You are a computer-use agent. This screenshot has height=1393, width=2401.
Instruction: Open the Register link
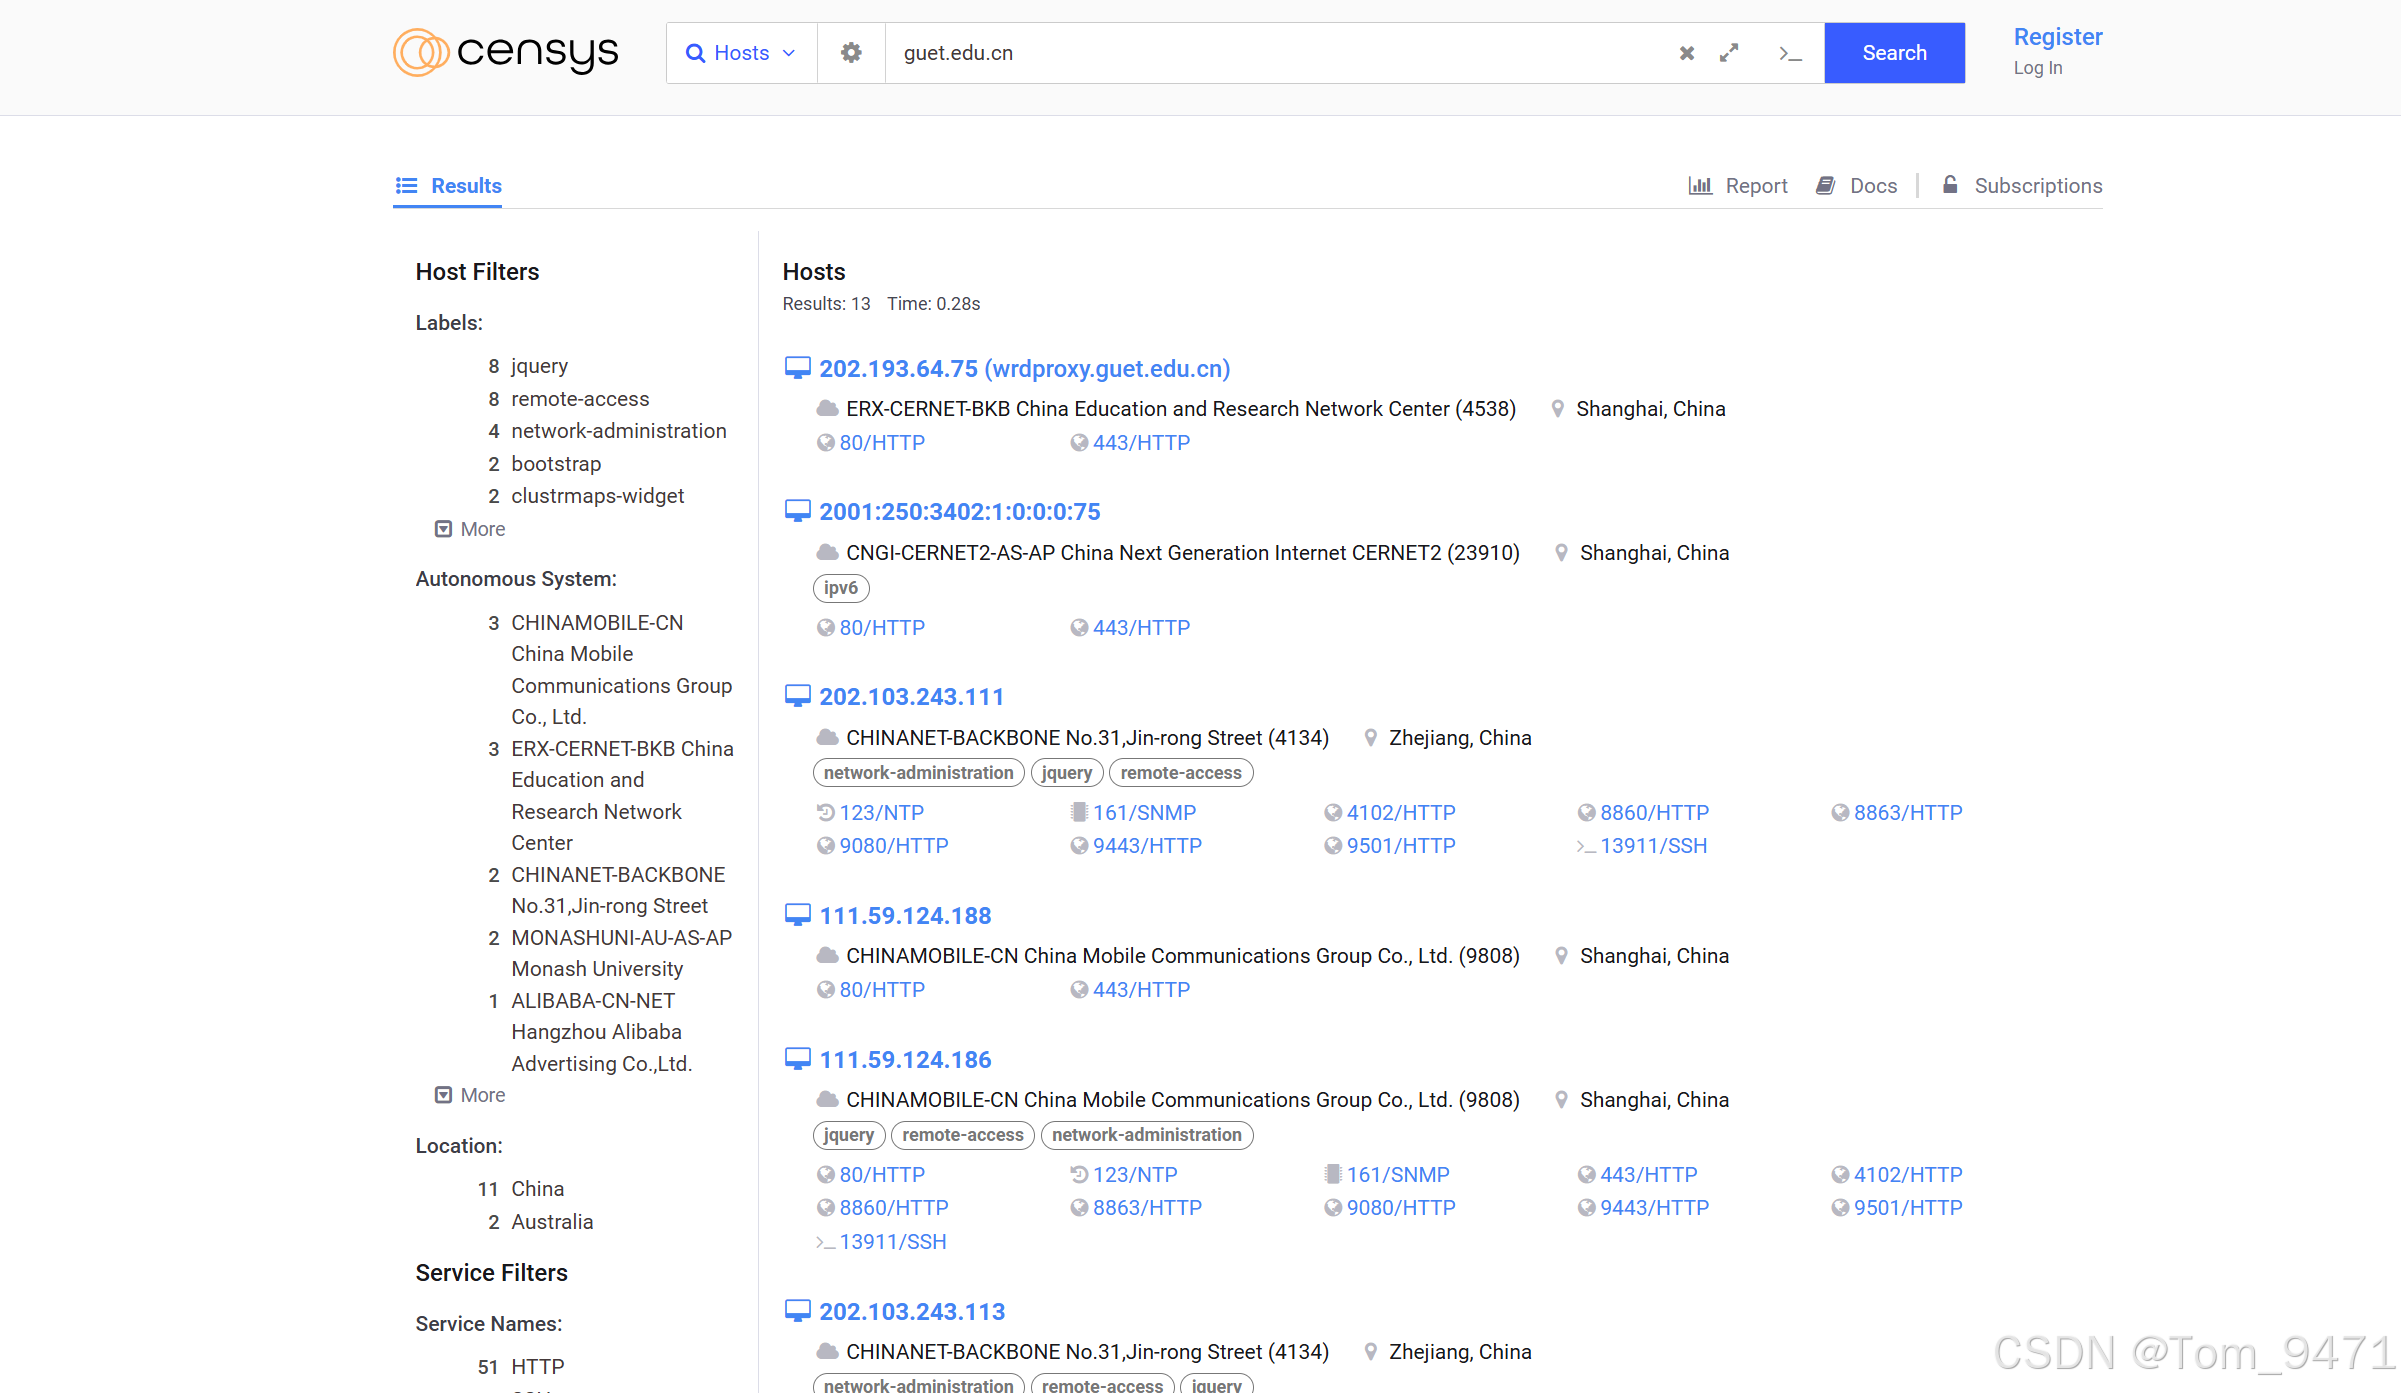(x=2057, y=37)
